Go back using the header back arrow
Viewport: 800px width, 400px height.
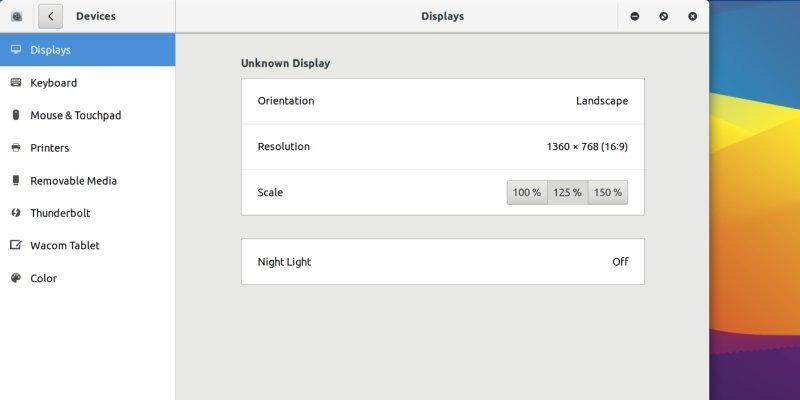coord(51,16)
